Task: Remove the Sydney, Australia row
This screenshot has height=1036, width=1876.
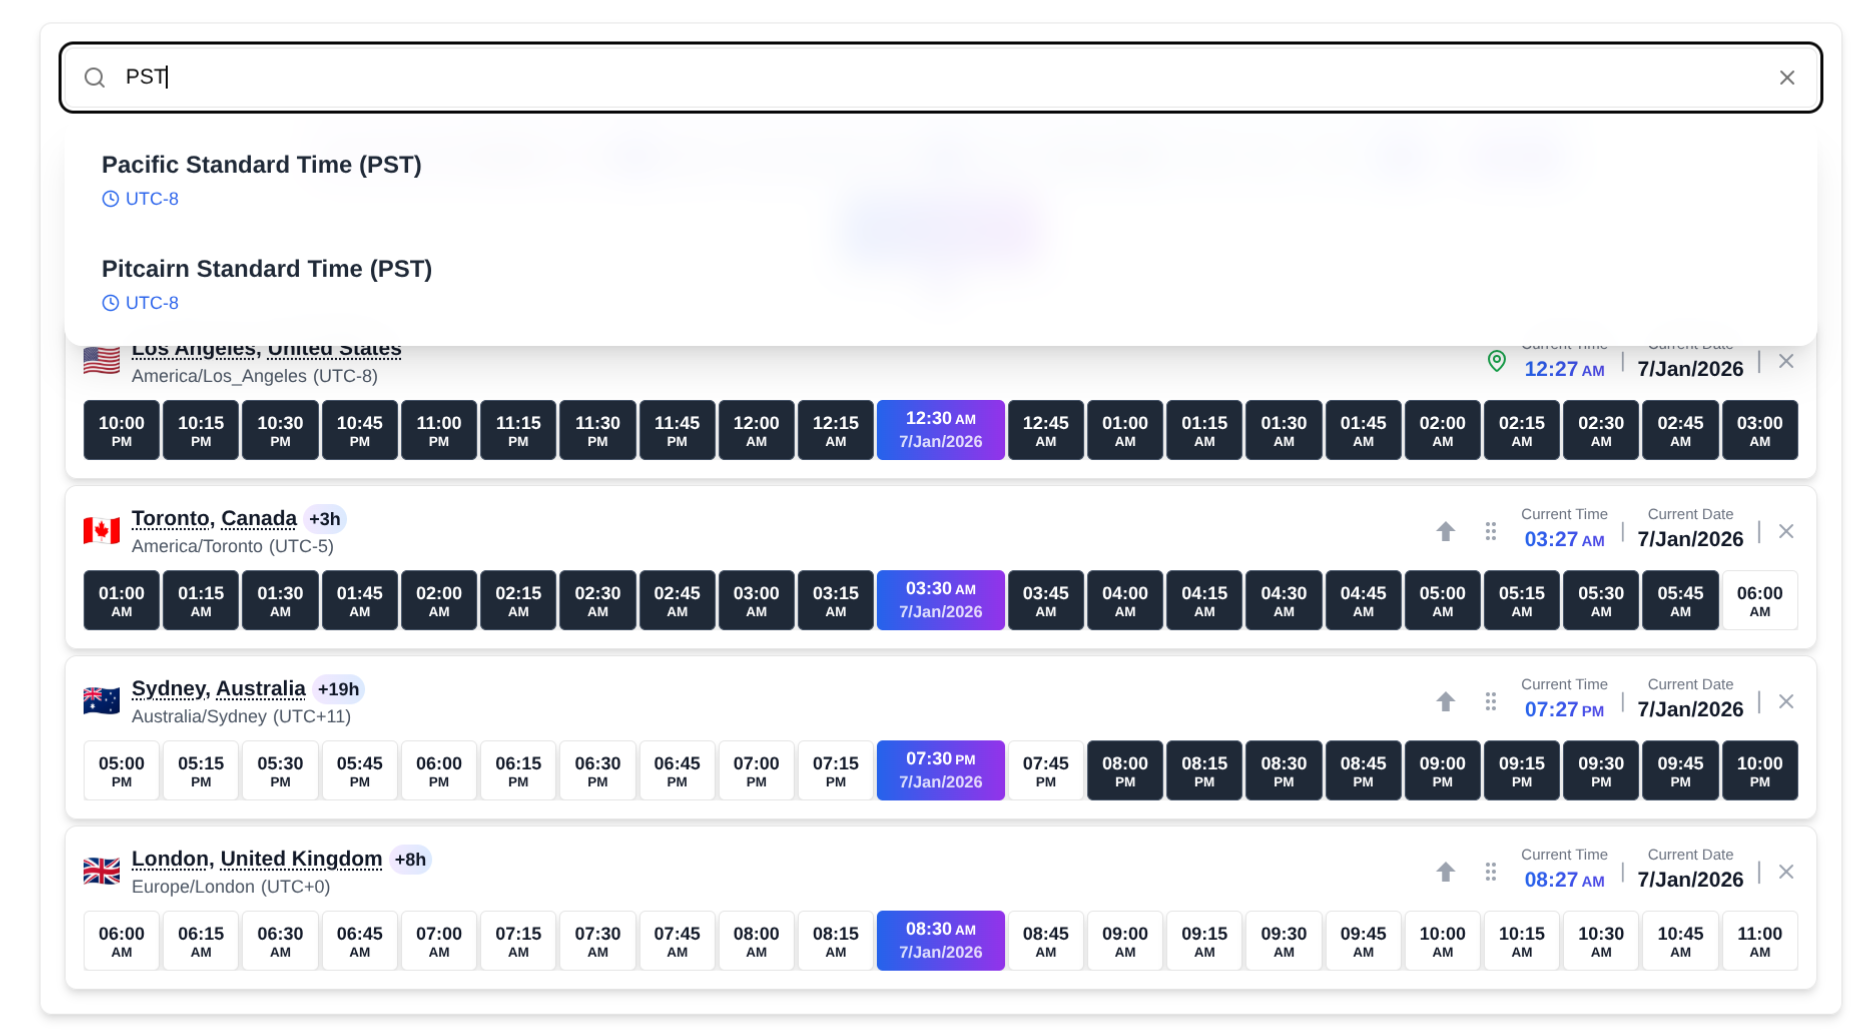Action: pos(1786,701)
